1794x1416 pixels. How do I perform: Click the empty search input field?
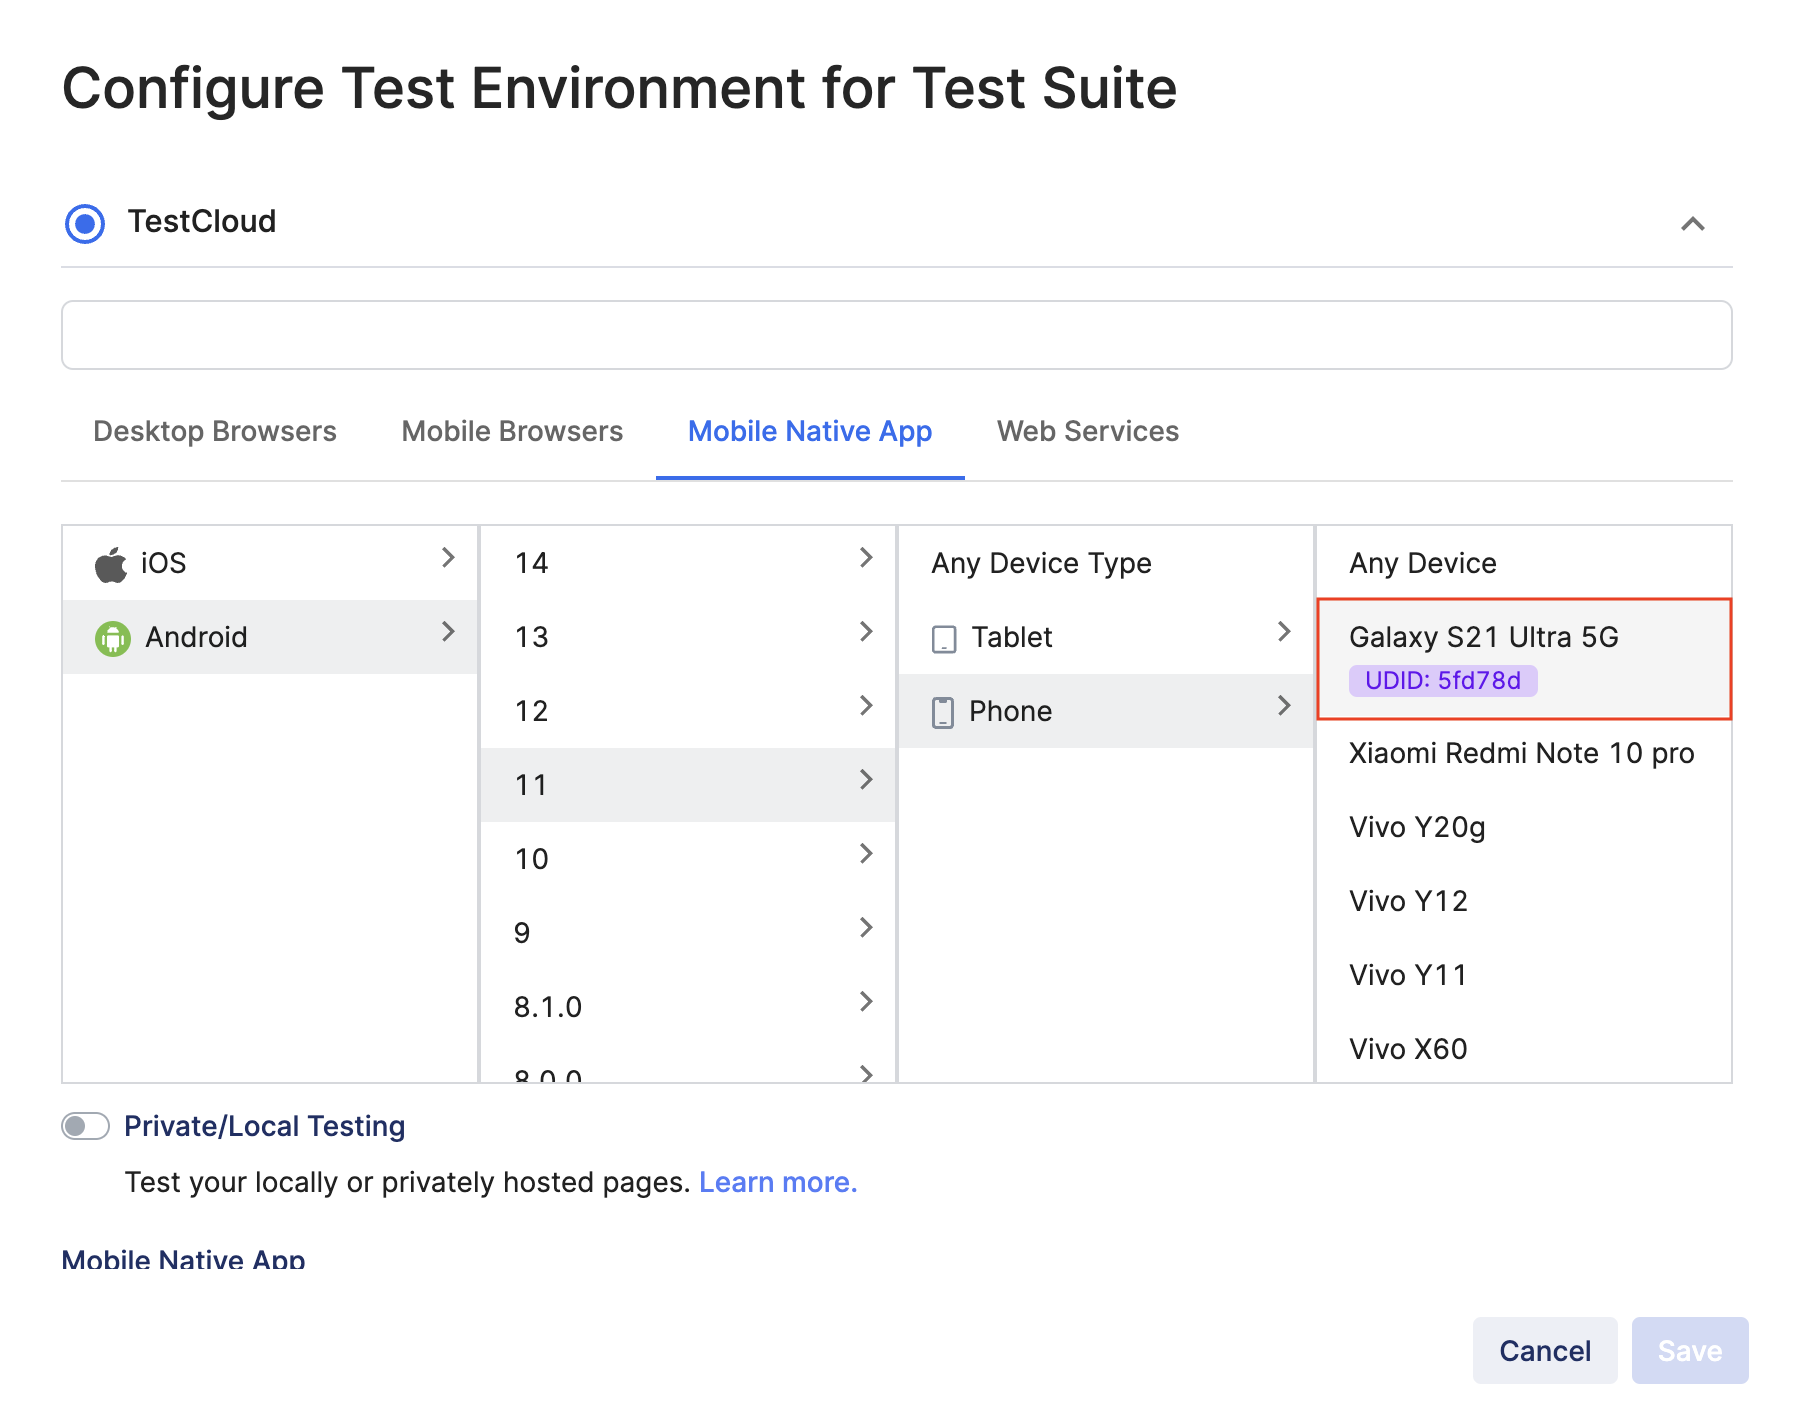(897, 335)
